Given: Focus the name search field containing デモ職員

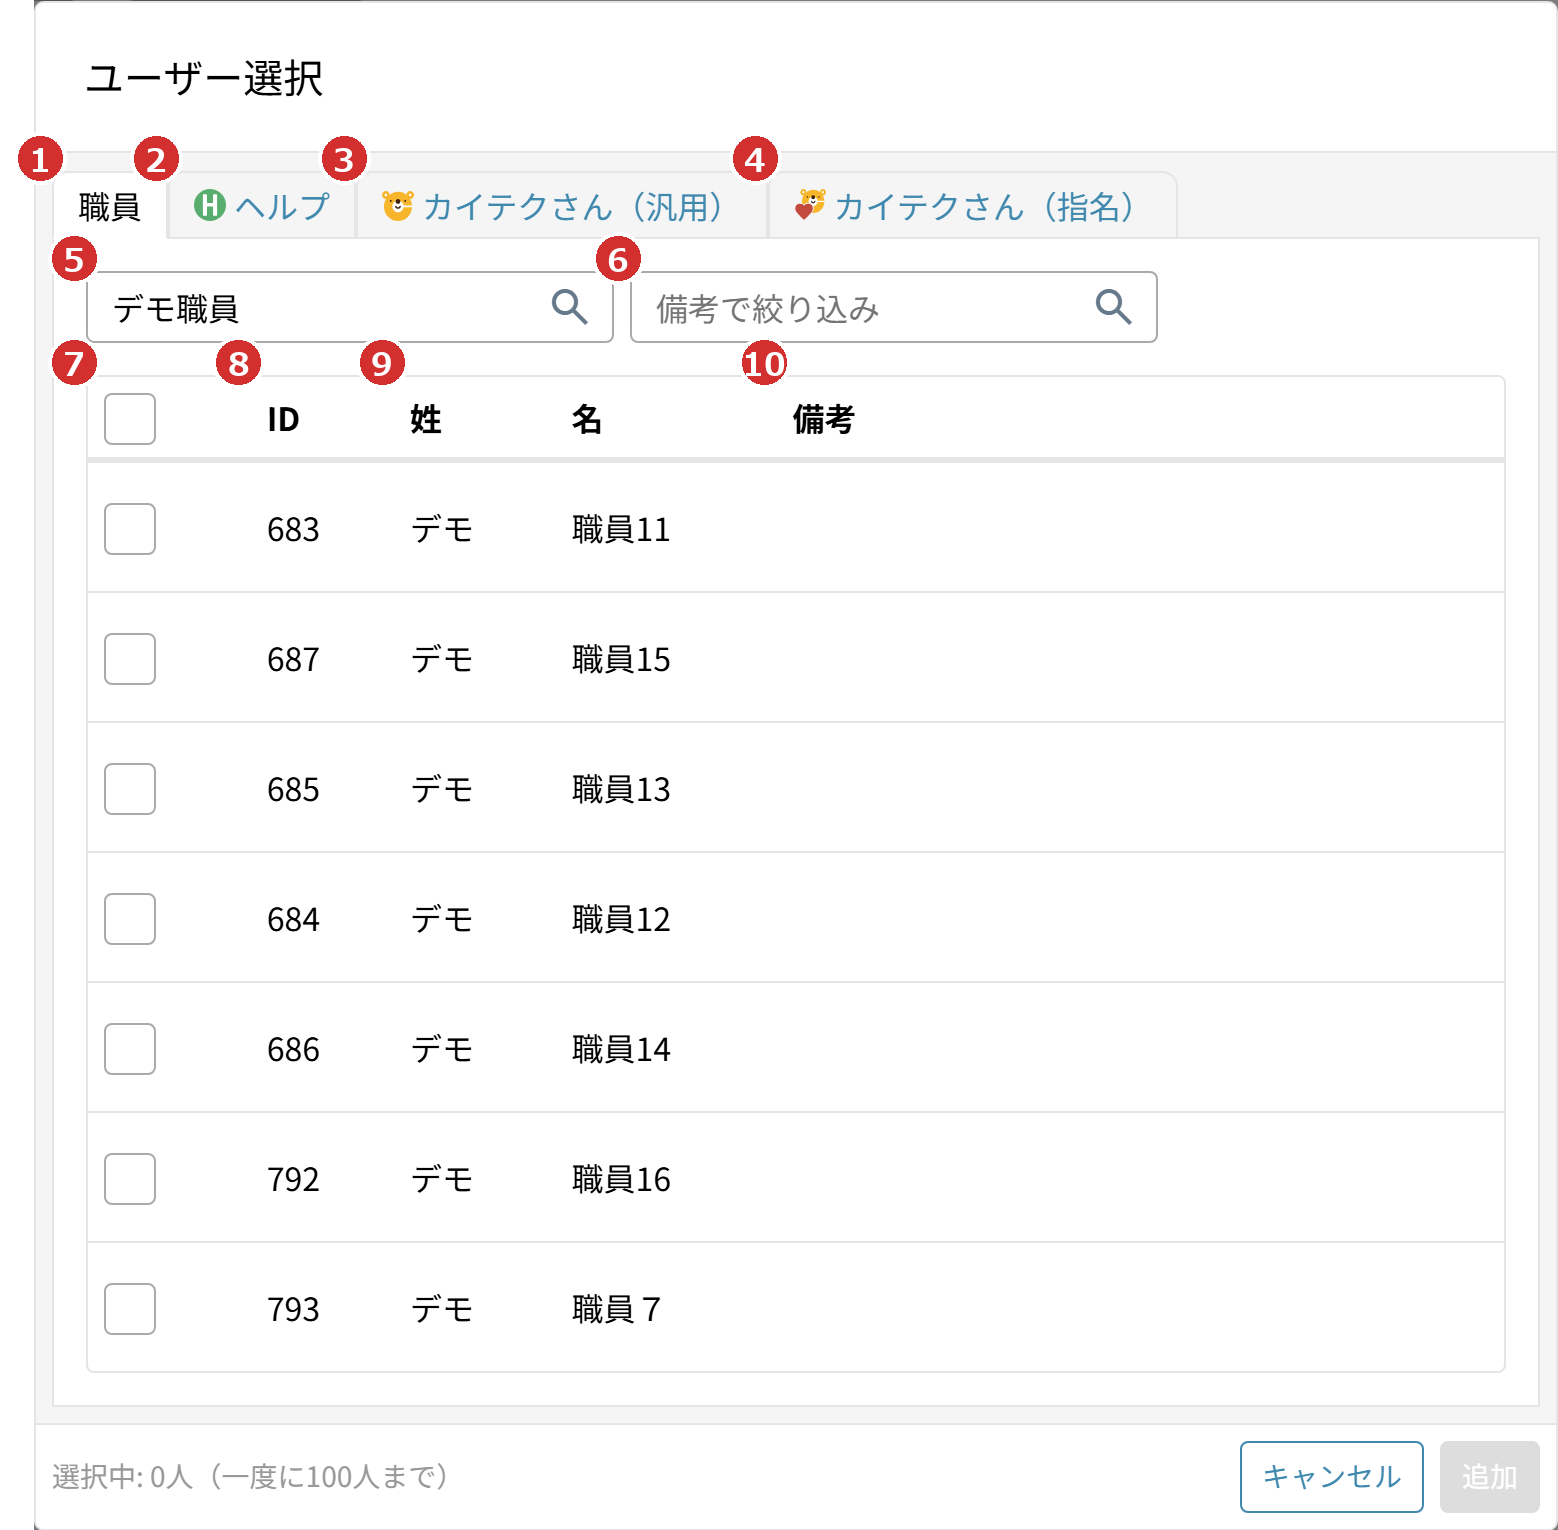Looking at the screenshot, I should pos(350,307).
